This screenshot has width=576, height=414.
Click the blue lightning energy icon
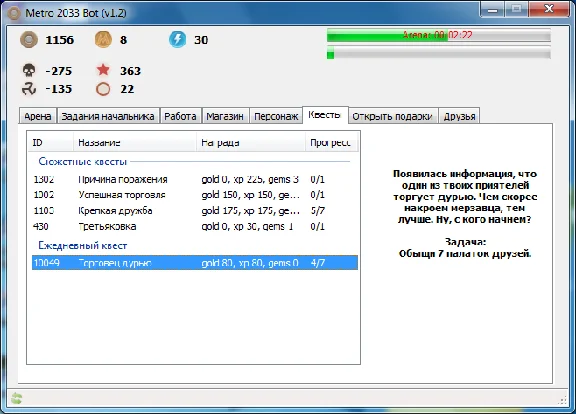pos(177,39)
